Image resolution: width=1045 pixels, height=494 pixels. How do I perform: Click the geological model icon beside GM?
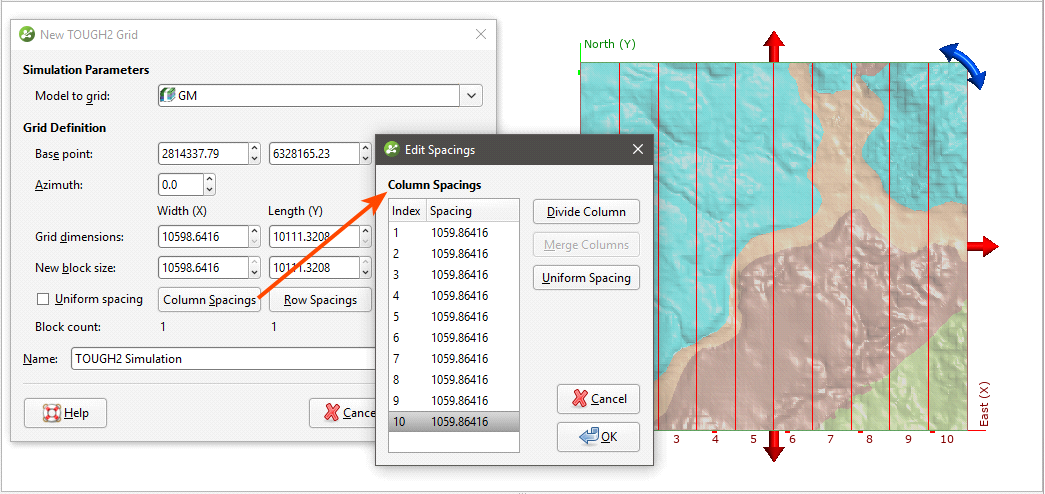(168, 95)
